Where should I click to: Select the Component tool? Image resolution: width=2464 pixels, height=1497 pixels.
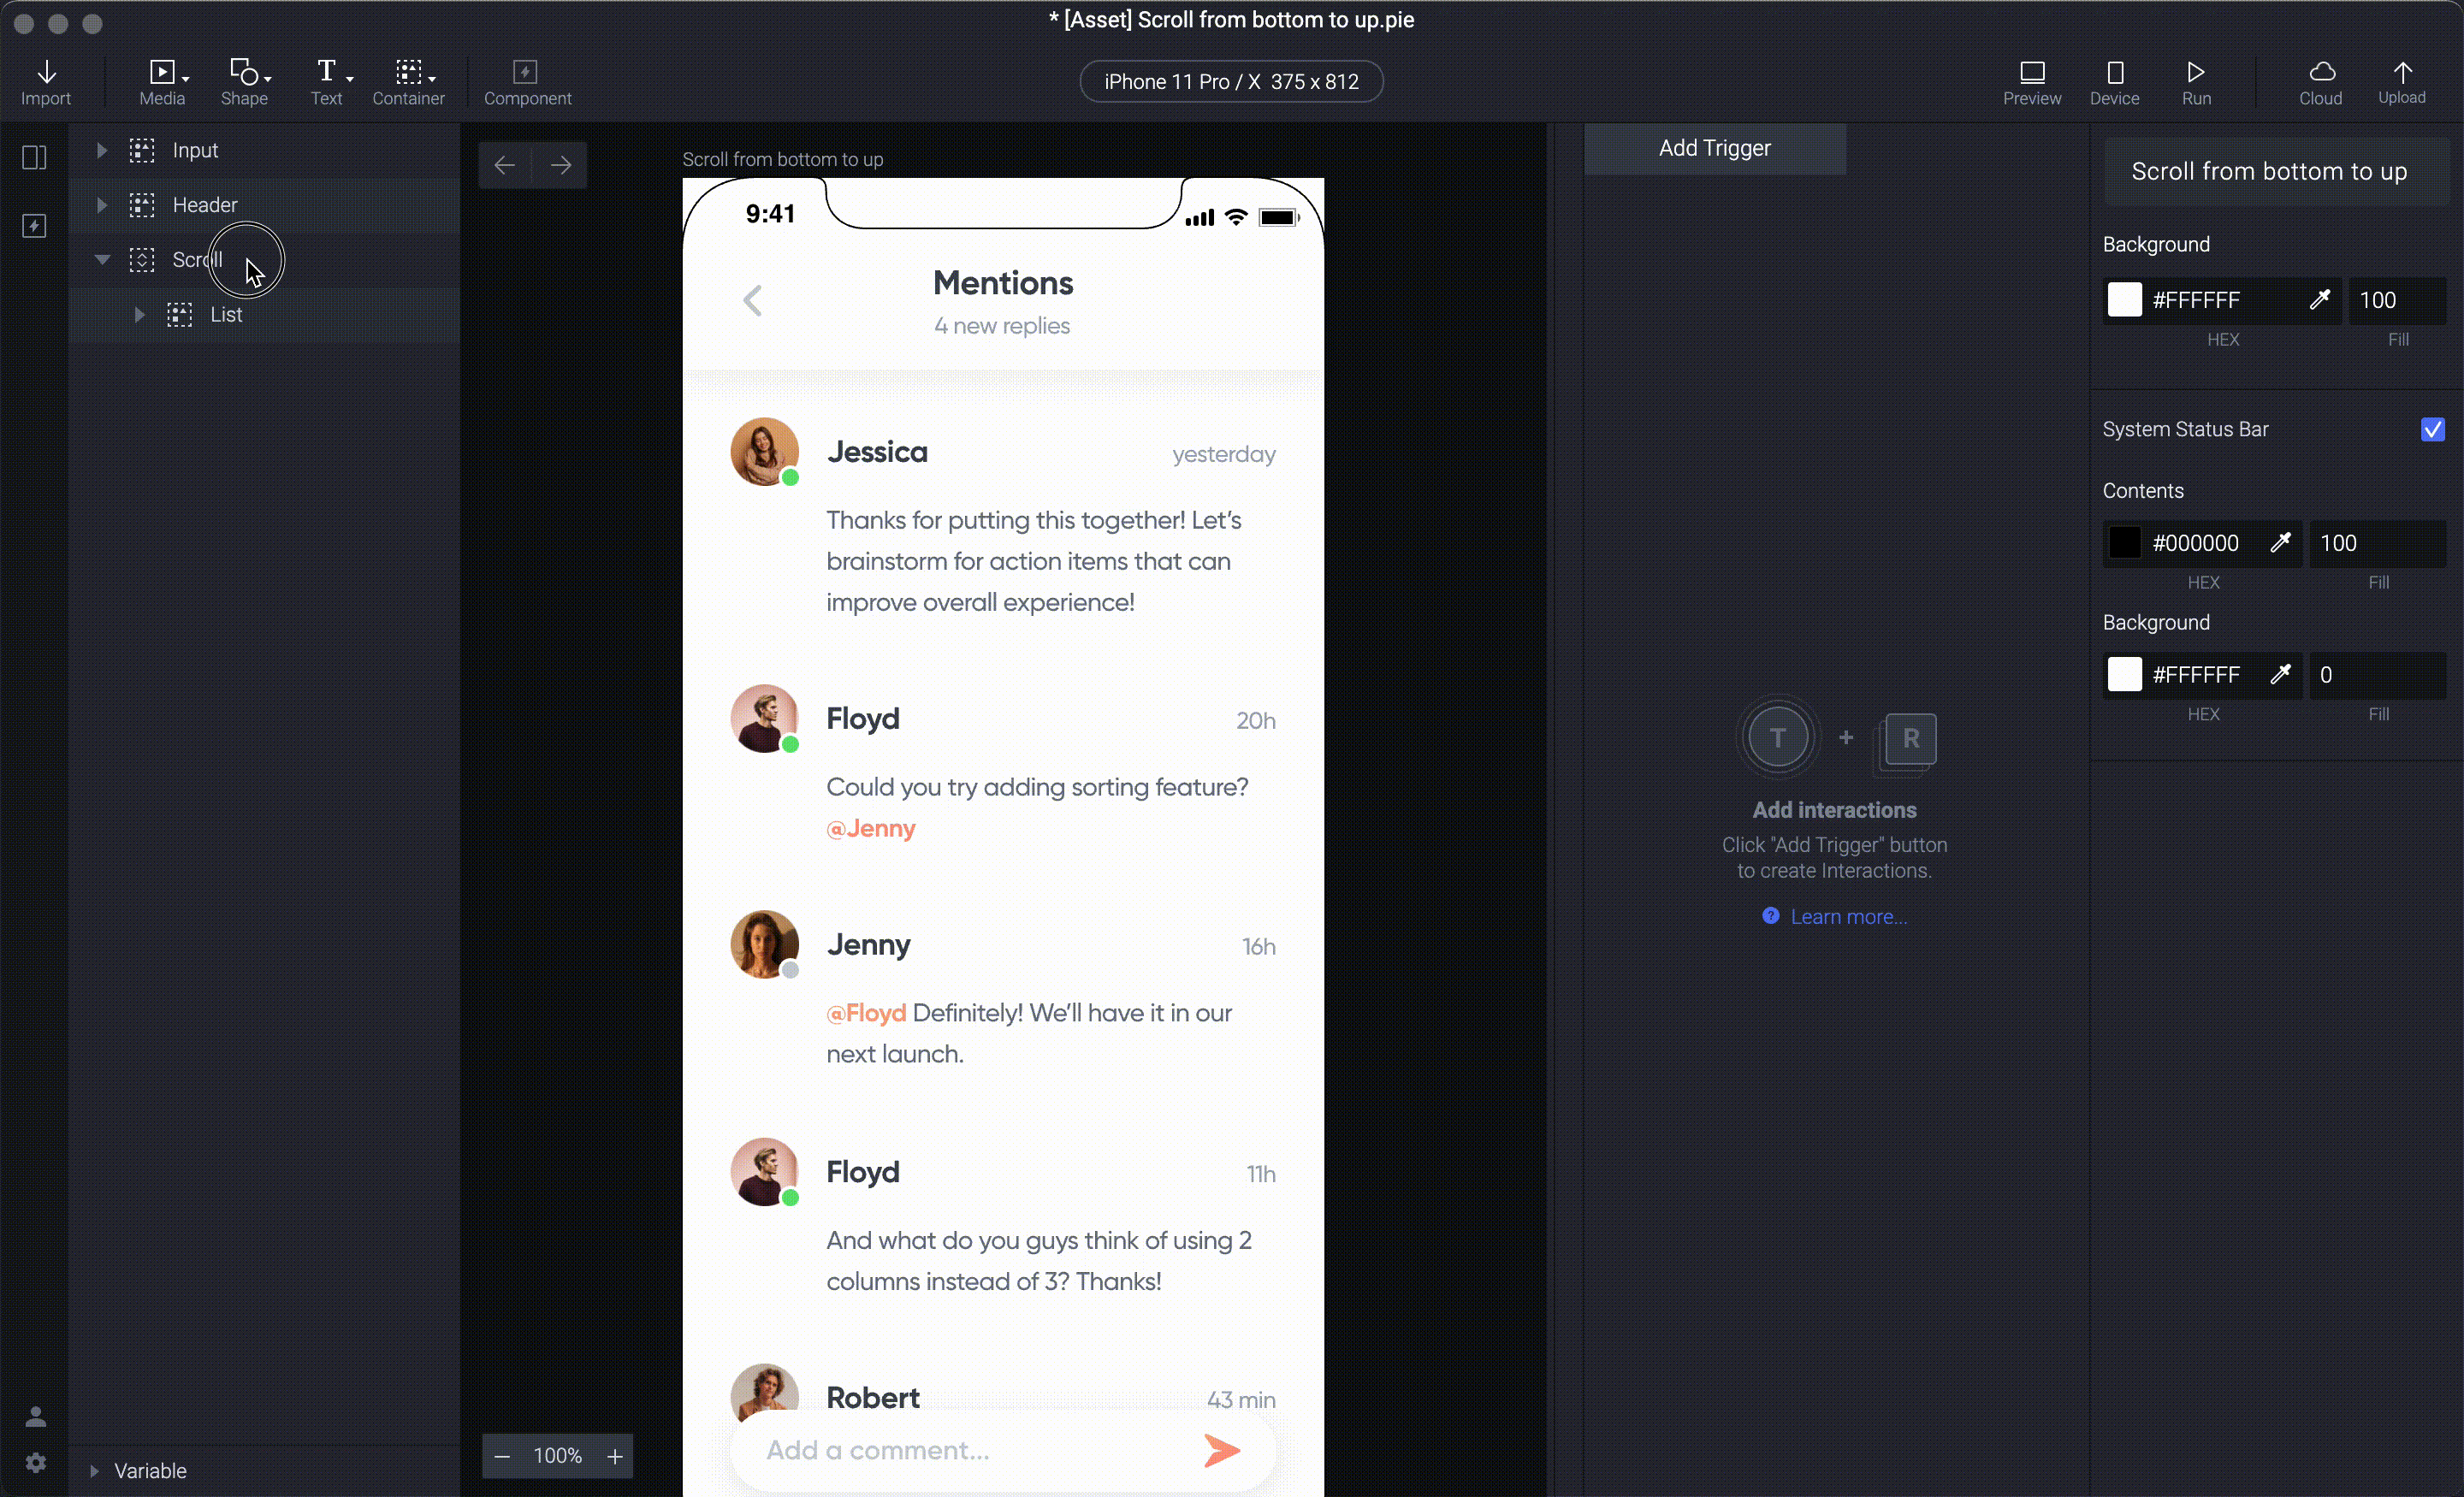pyautogui.click(x=528, y=80)
